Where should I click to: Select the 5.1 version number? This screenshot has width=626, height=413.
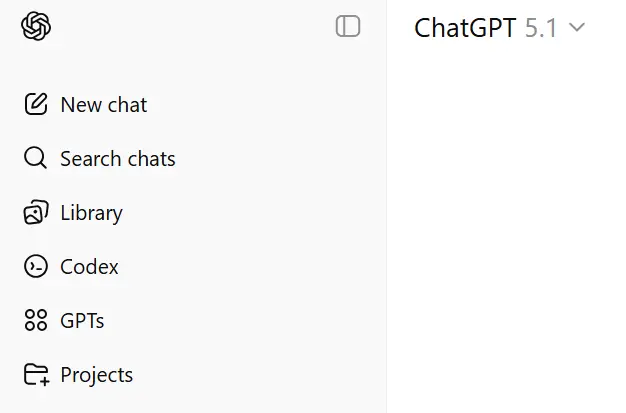pyautogui.click(x=541, y=28)
